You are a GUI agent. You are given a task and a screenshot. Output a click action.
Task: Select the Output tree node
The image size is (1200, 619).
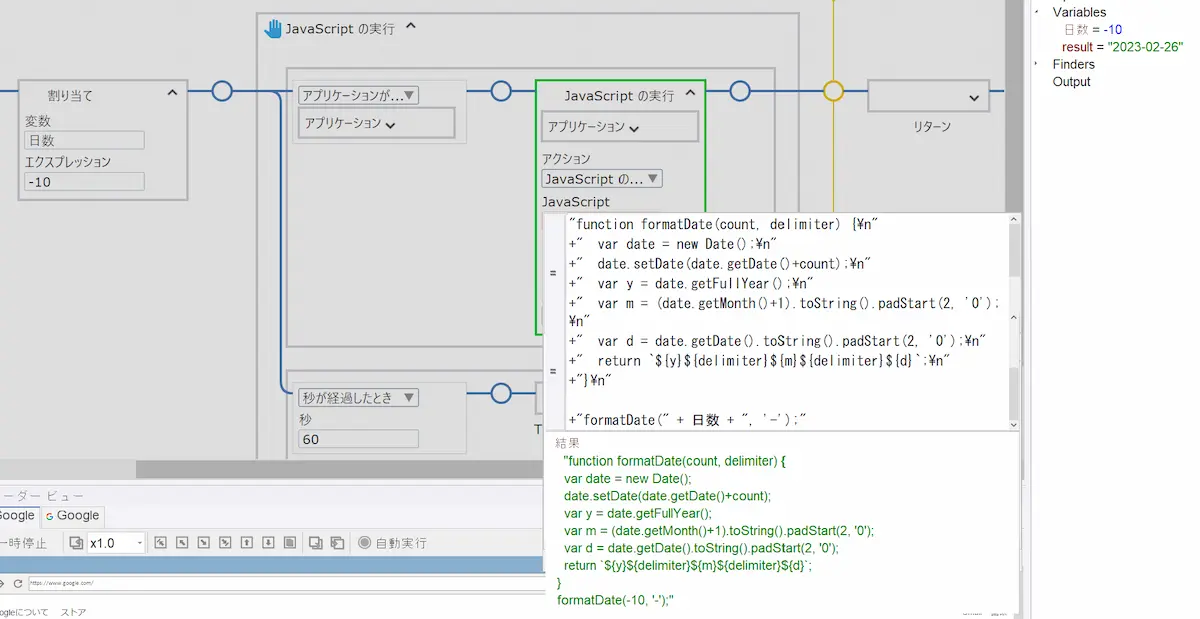[1072, 82]
